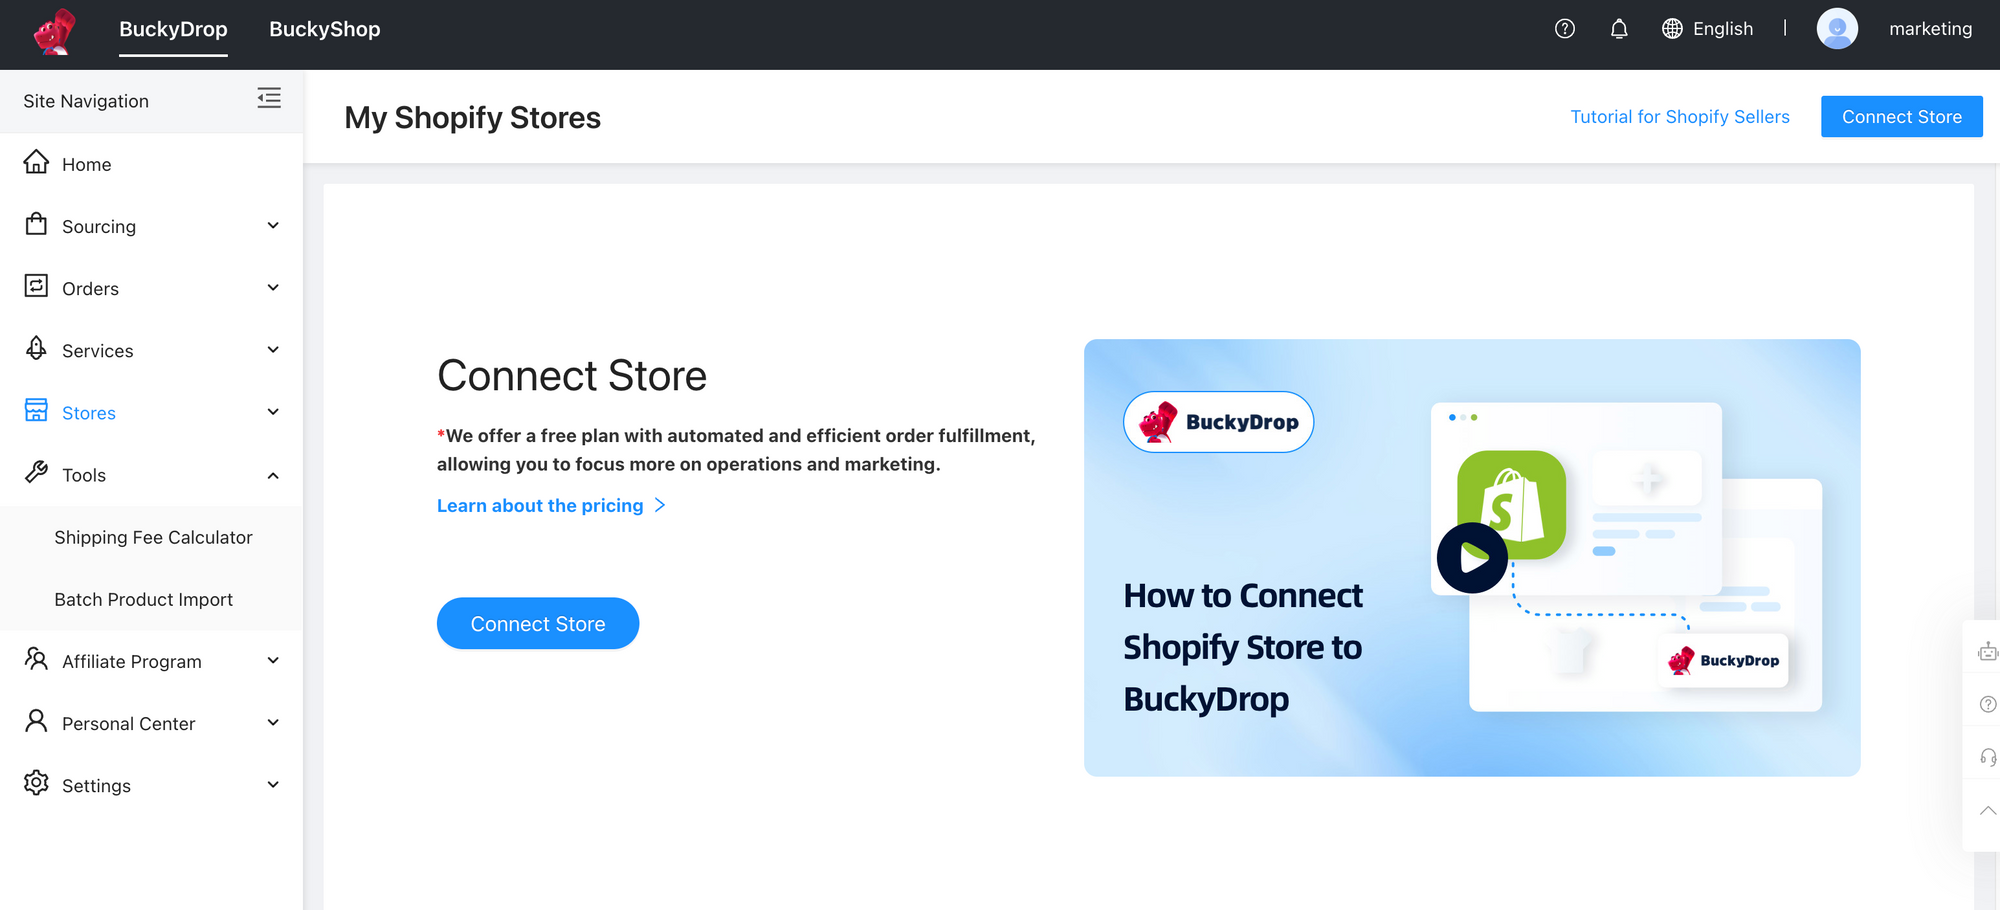Click the Affiliate Program people icon
2000x910 pixels.
(x=37, y=658)
